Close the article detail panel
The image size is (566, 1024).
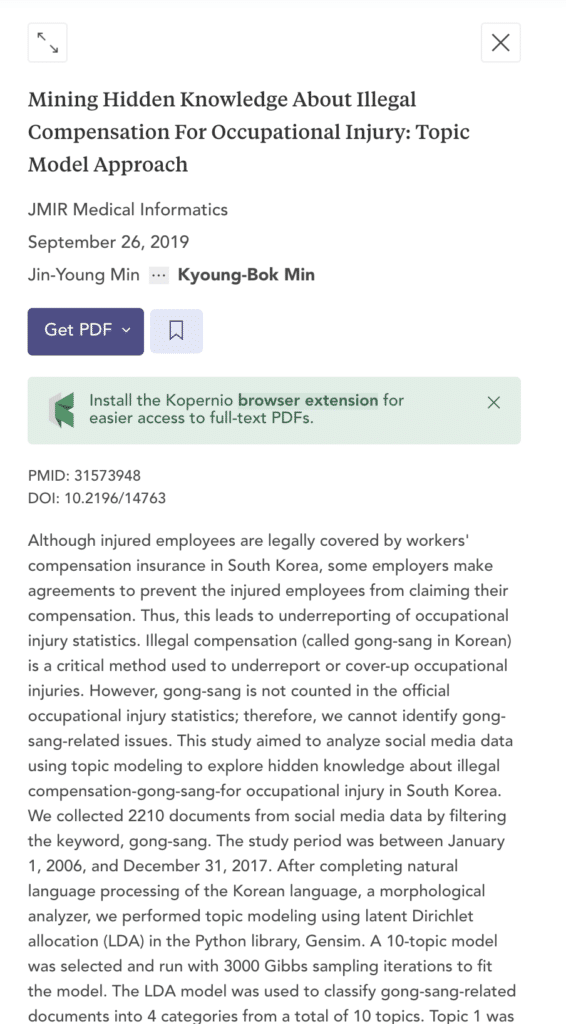pos(501,43)
